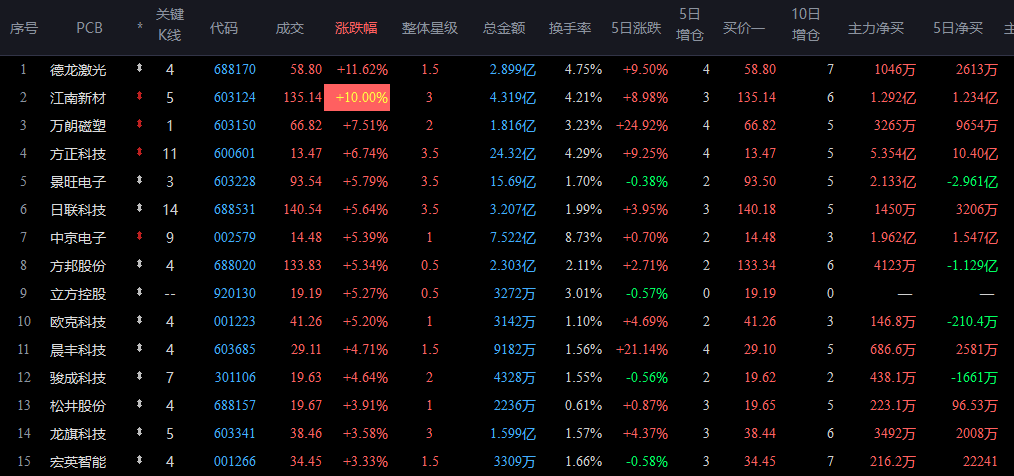Sort by 换手率 column header
This screenshot has width=1014, height=476.
[570, 28]
